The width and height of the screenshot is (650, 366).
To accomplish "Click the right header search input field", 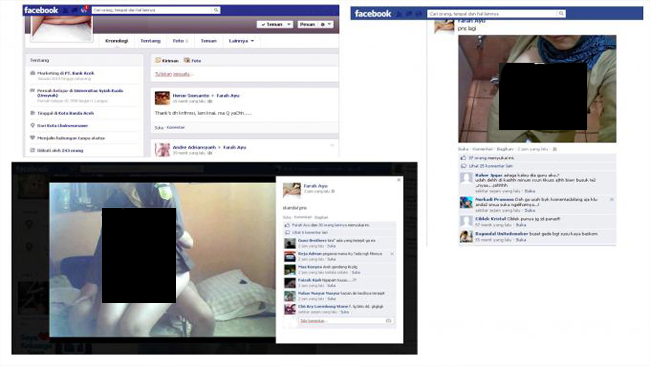I will (x=492, y=14).
